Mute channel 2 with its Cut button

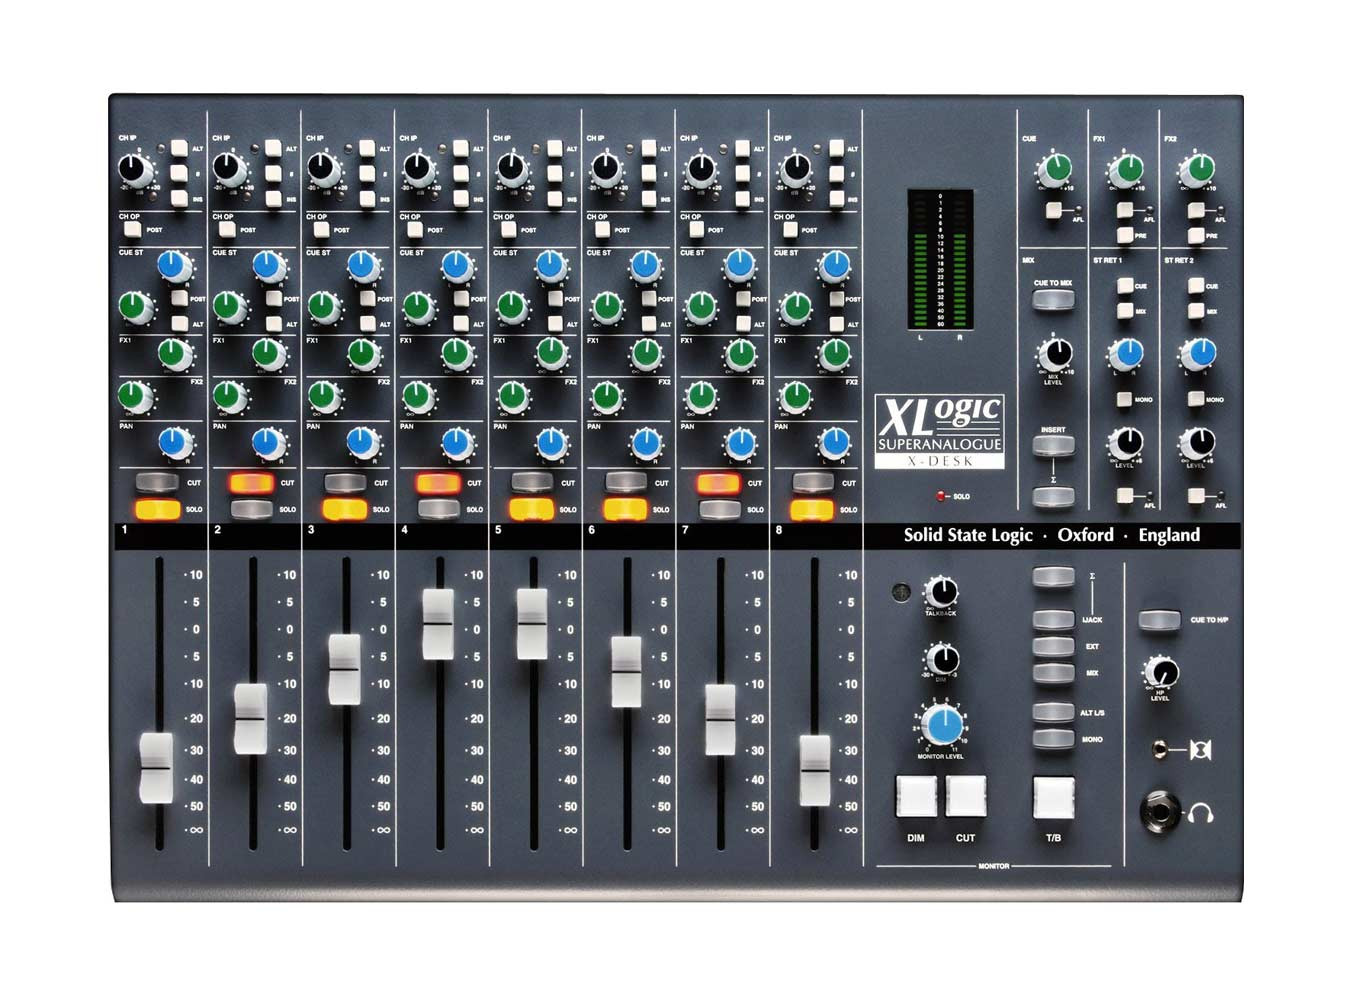[251, 483]
